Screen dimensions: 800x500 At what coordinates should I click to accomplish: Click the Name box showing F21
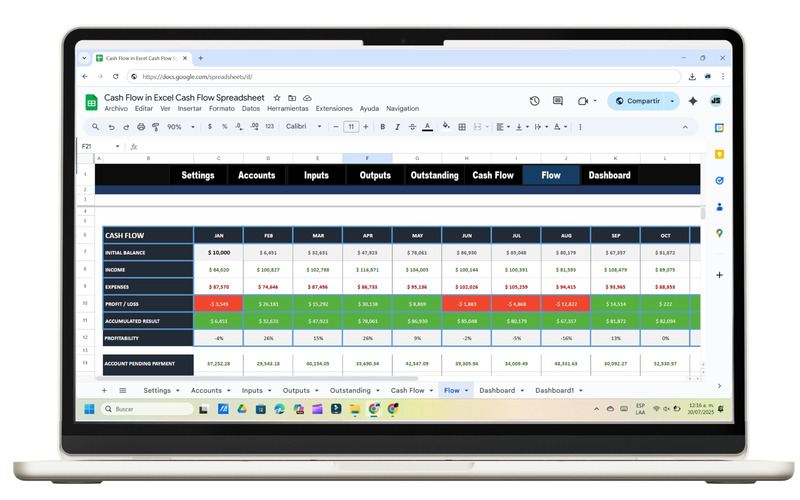(x=99, y=146)
